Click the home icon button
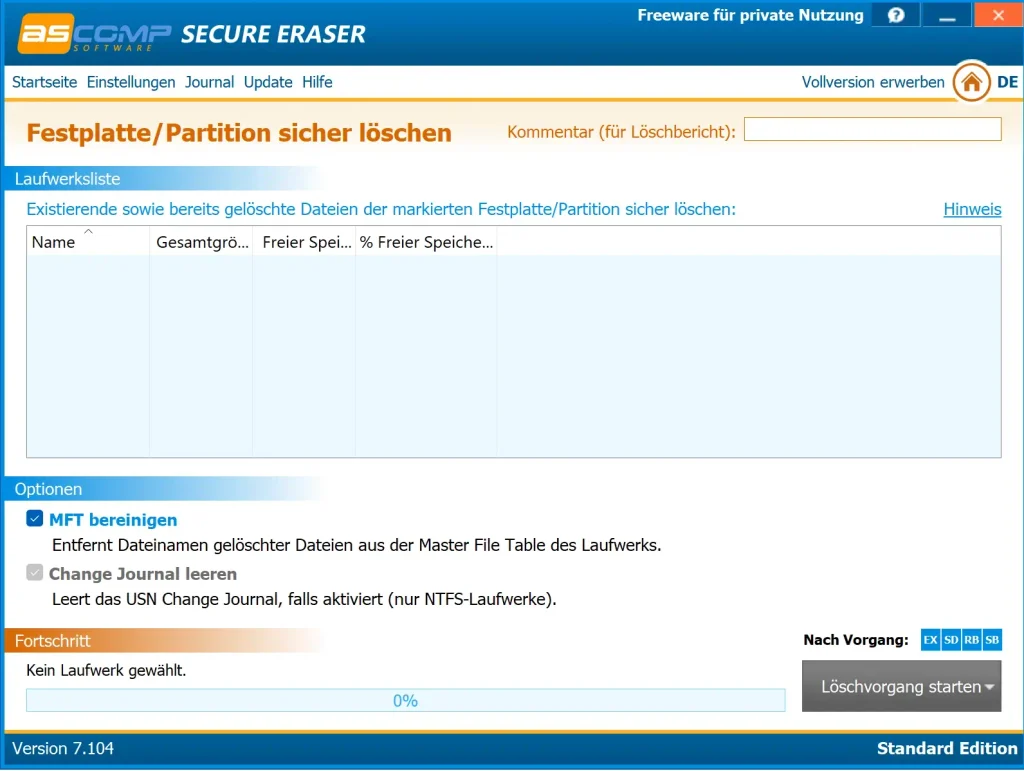 pos(971,82)
